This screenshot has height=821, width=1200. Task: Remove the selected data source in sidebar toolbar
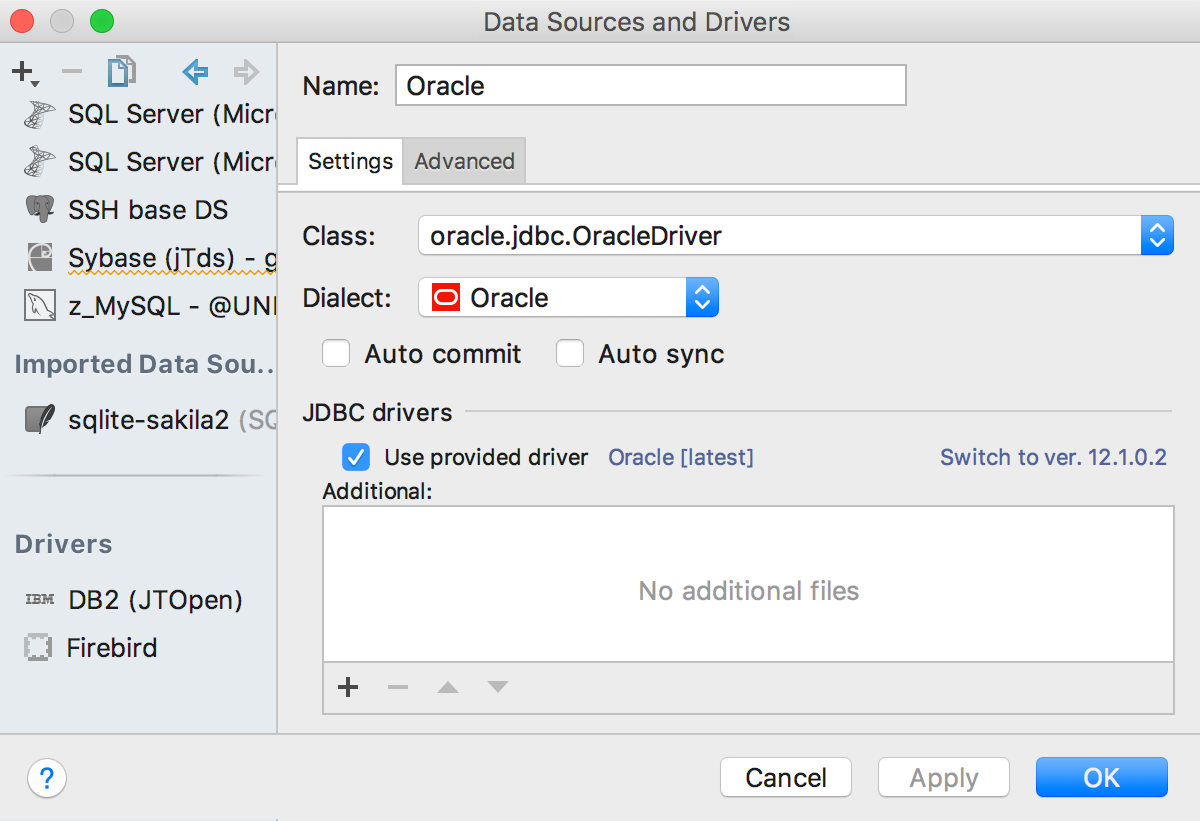pyautogui.click(x=72, y=72)
